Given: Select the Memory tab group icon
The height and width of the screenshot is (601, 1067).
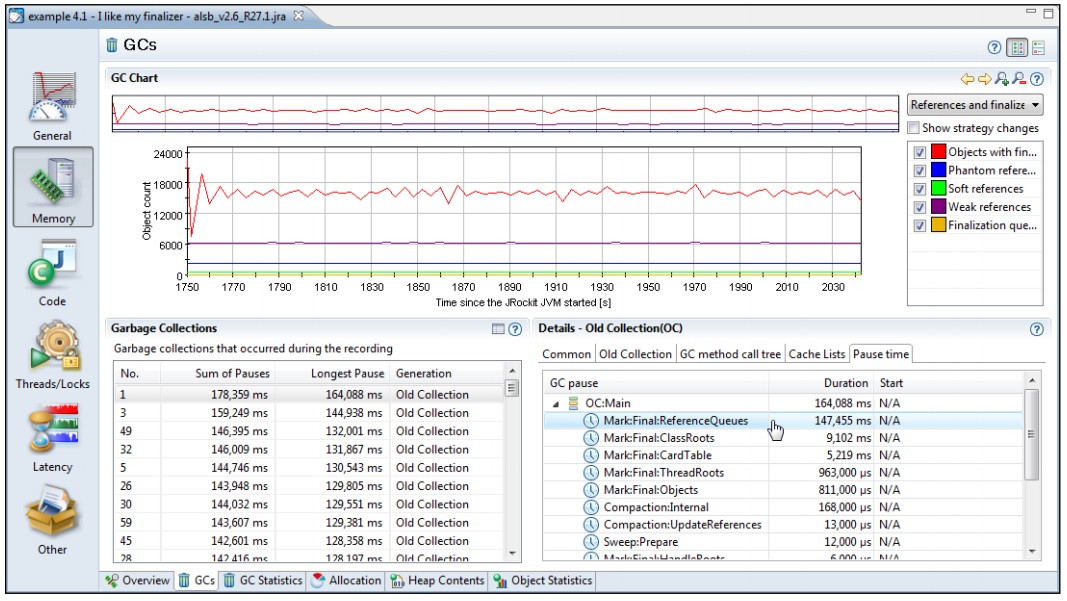Looking at the screenshot, I should (x=52, y=187).
